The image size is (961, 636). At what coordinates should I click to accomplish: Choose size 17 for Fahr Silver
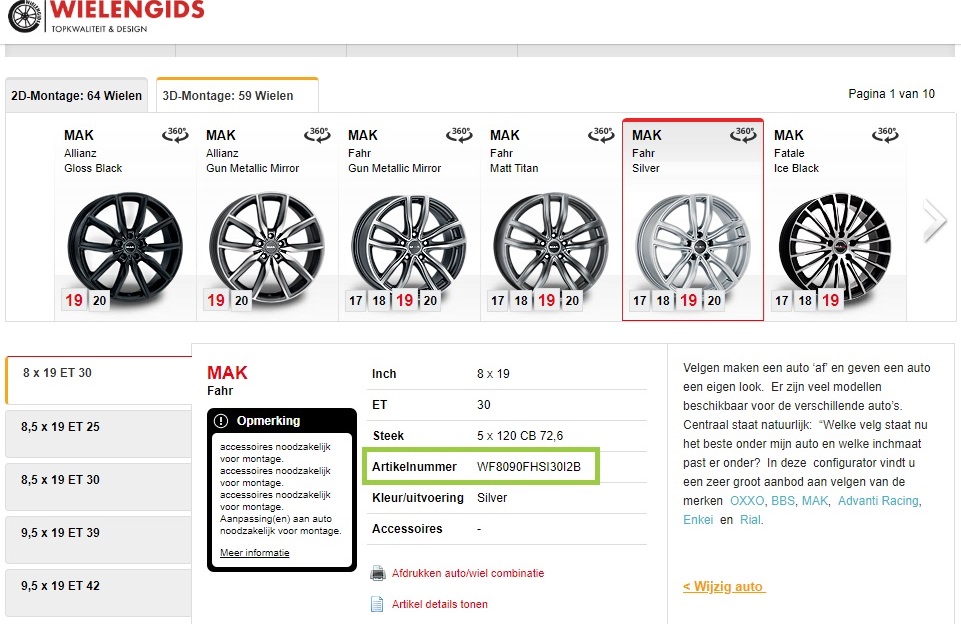pos(640,301)
